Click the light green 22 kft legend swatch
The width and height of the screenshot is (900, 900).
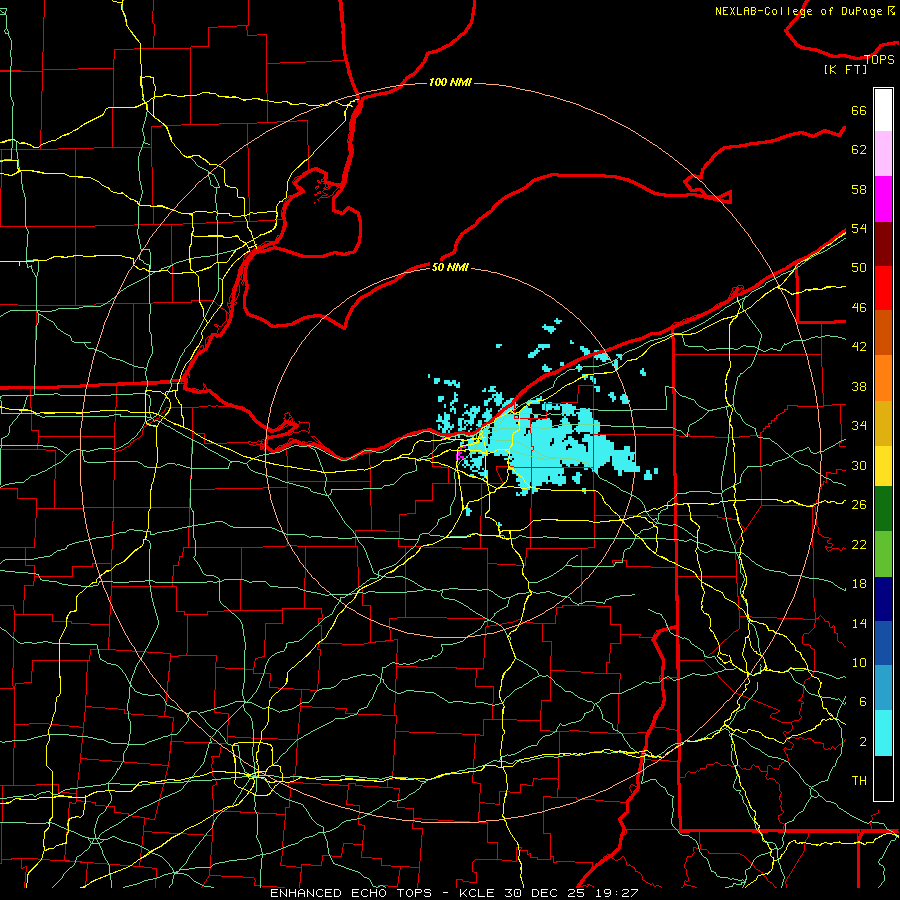tap(883, 554)
